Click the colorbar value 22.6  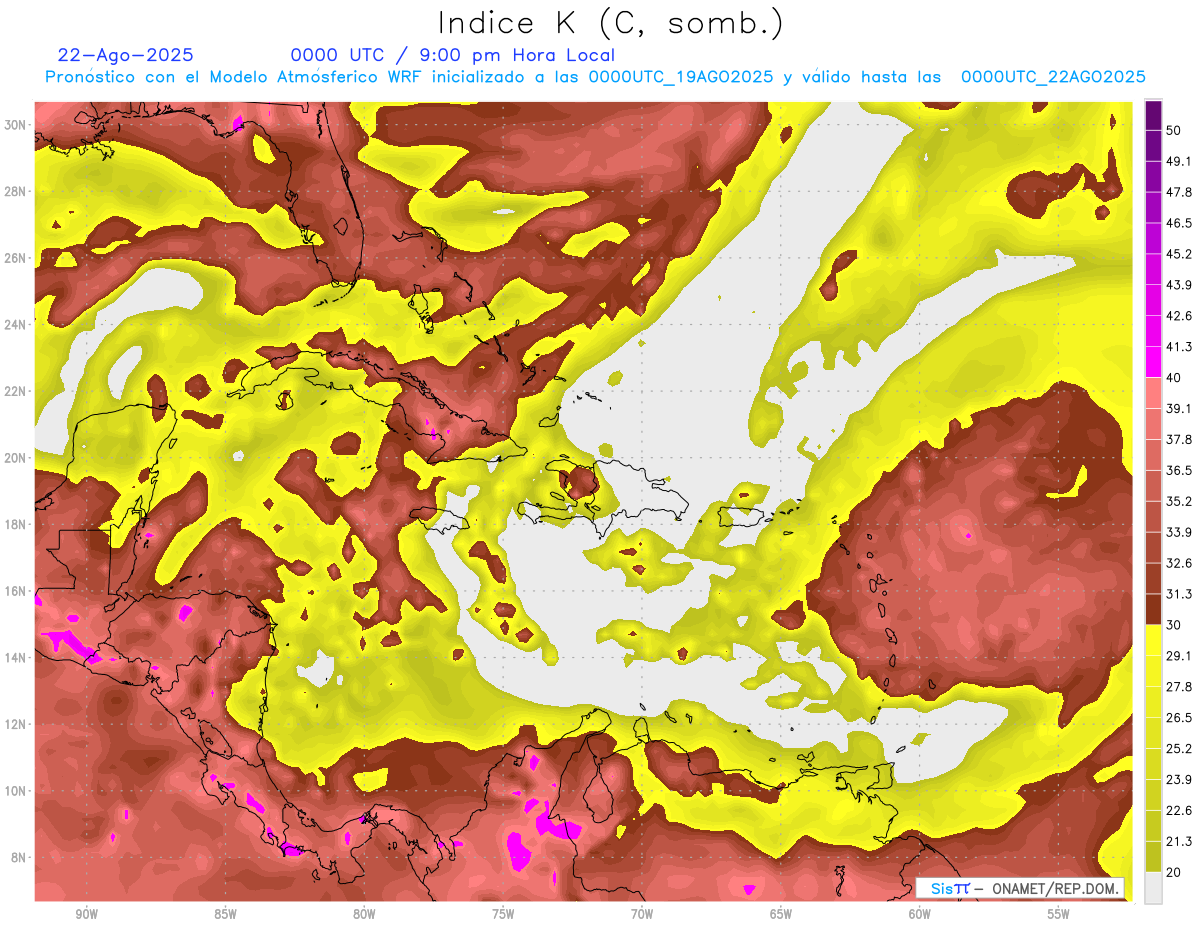[1178, 811]
